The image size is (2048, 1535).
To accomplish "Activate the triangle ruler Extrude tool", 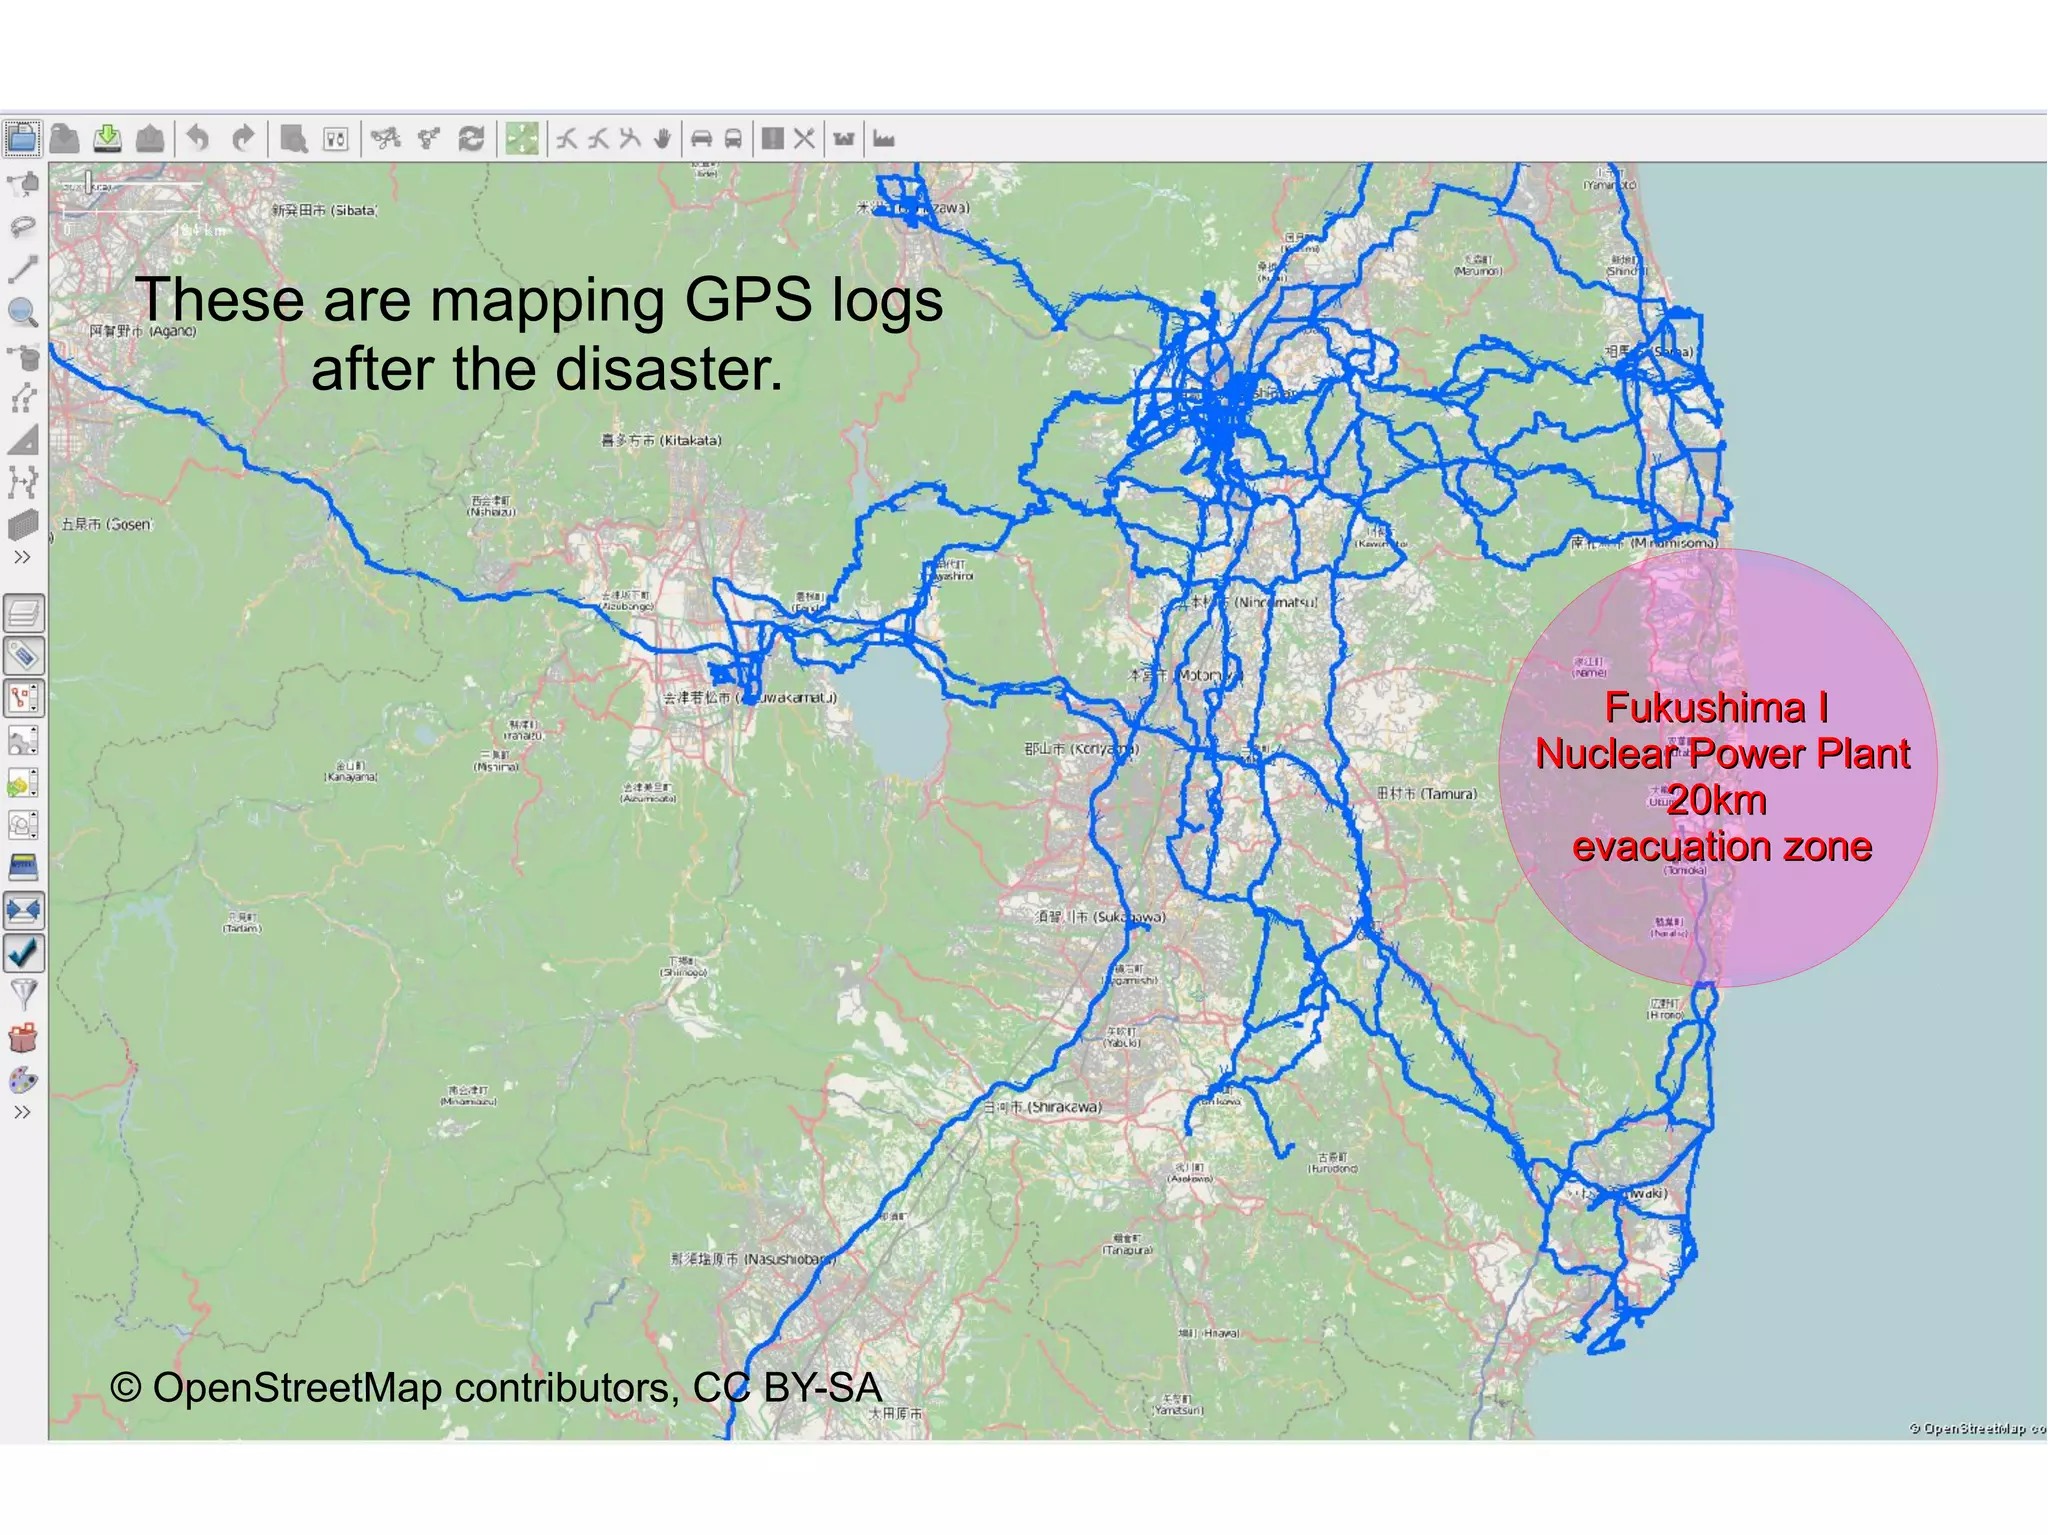I will point(23,440).
